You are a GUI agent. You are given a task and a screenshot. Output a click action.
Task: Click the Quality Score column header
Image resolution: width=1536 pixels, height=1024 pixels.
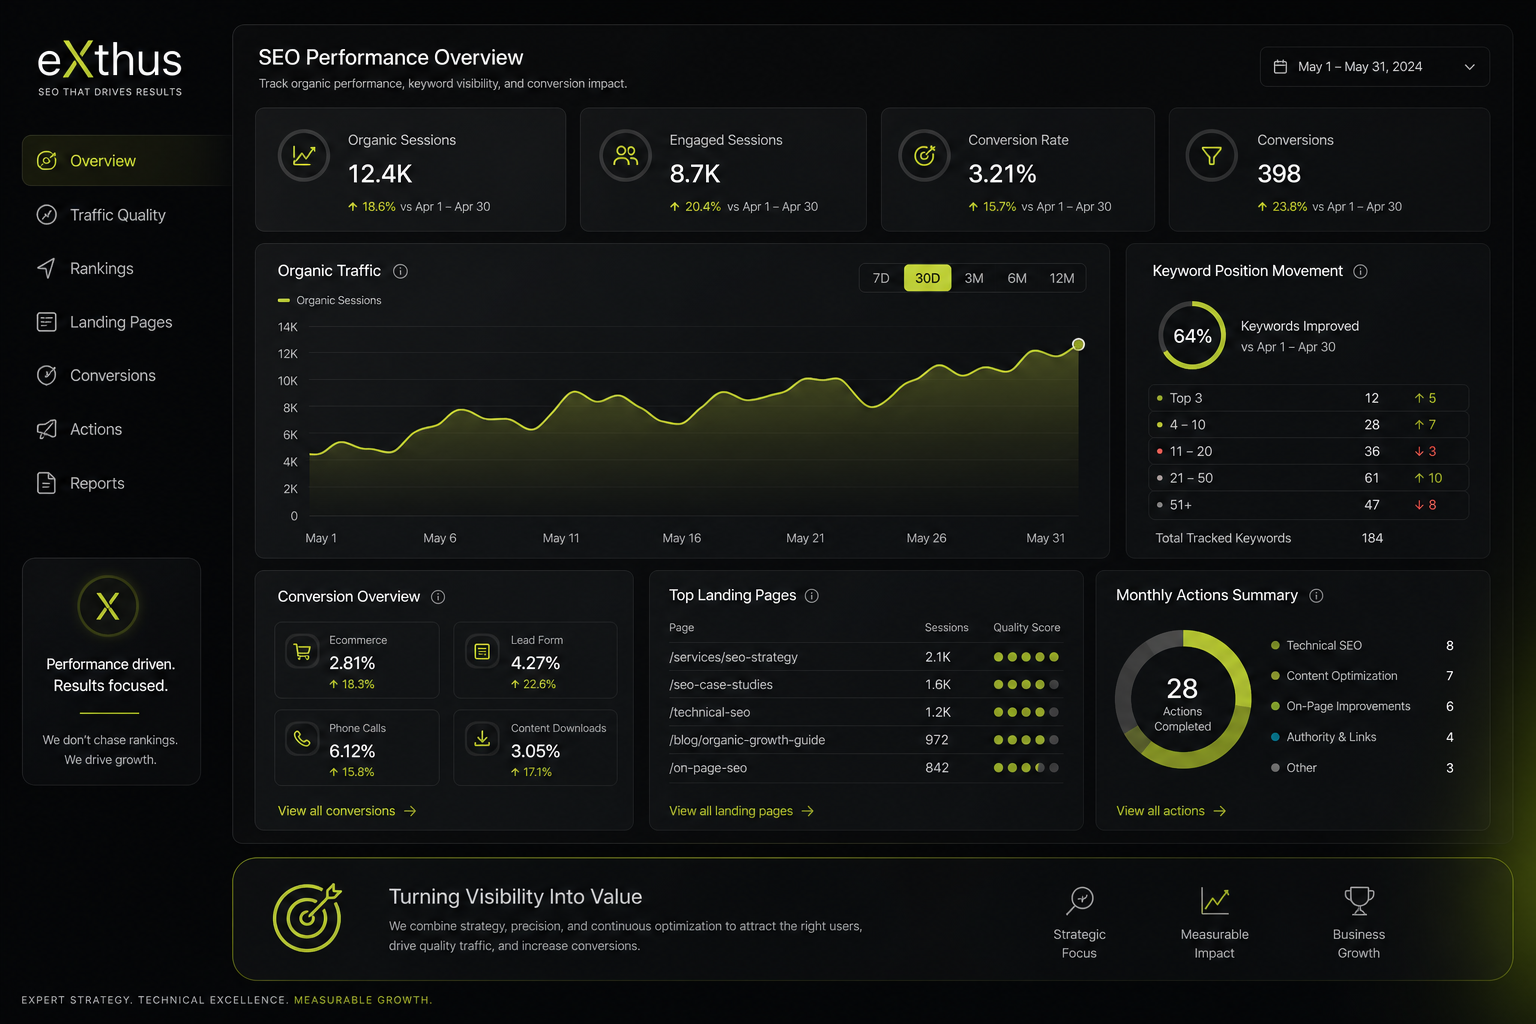click(x=1026, y=628)
